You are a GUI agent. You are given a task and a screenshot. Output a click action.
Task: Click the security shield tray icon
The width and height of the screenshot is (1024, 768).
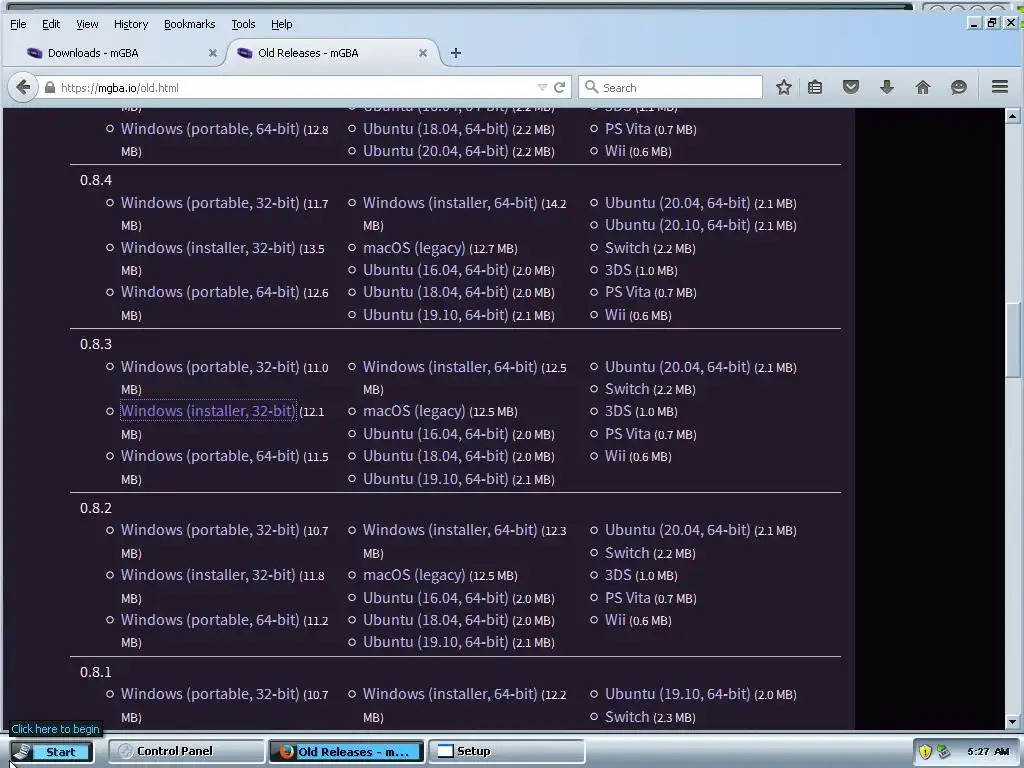tap(925, 751)
